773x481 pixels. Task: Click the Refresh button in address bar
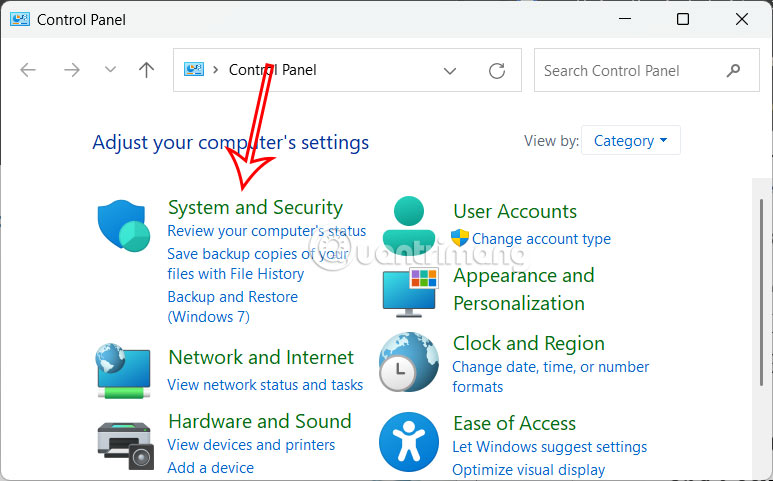coord(497,71)
